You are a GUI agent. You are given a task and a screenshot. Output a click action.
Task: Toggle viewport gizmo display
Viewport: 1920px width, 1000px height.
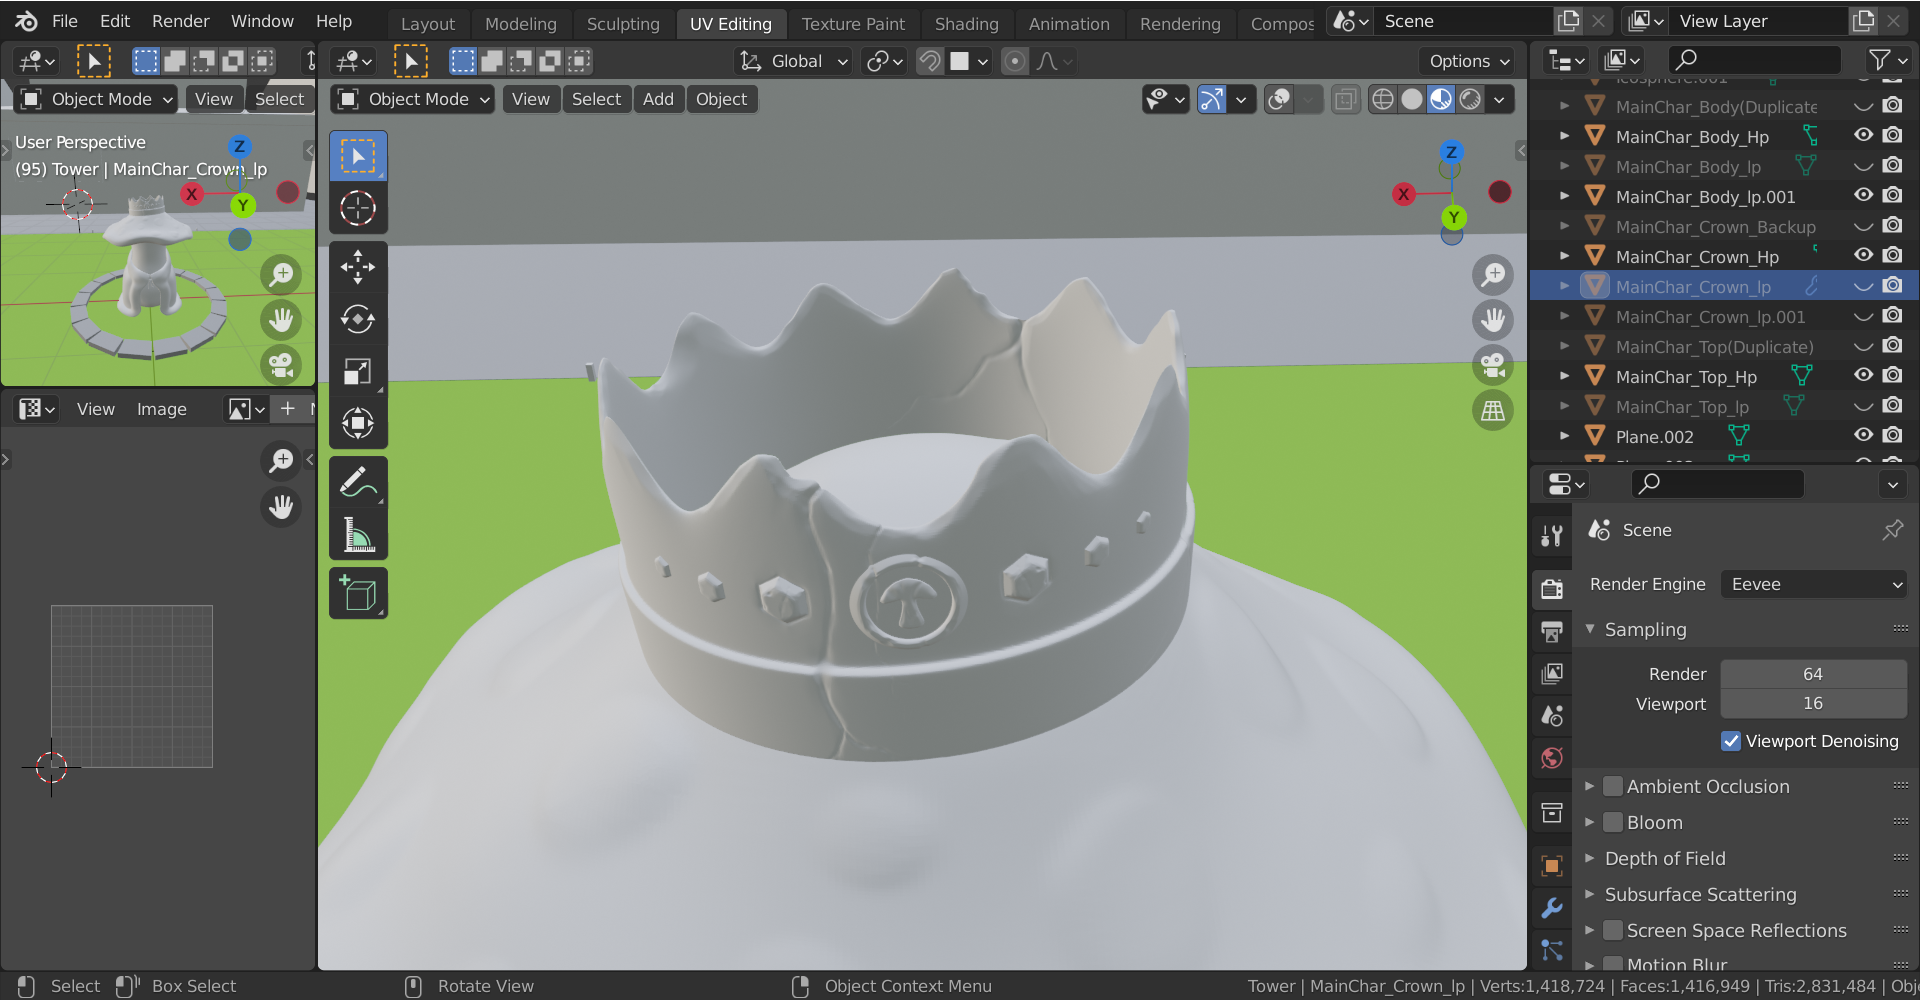pos(1212,99)
